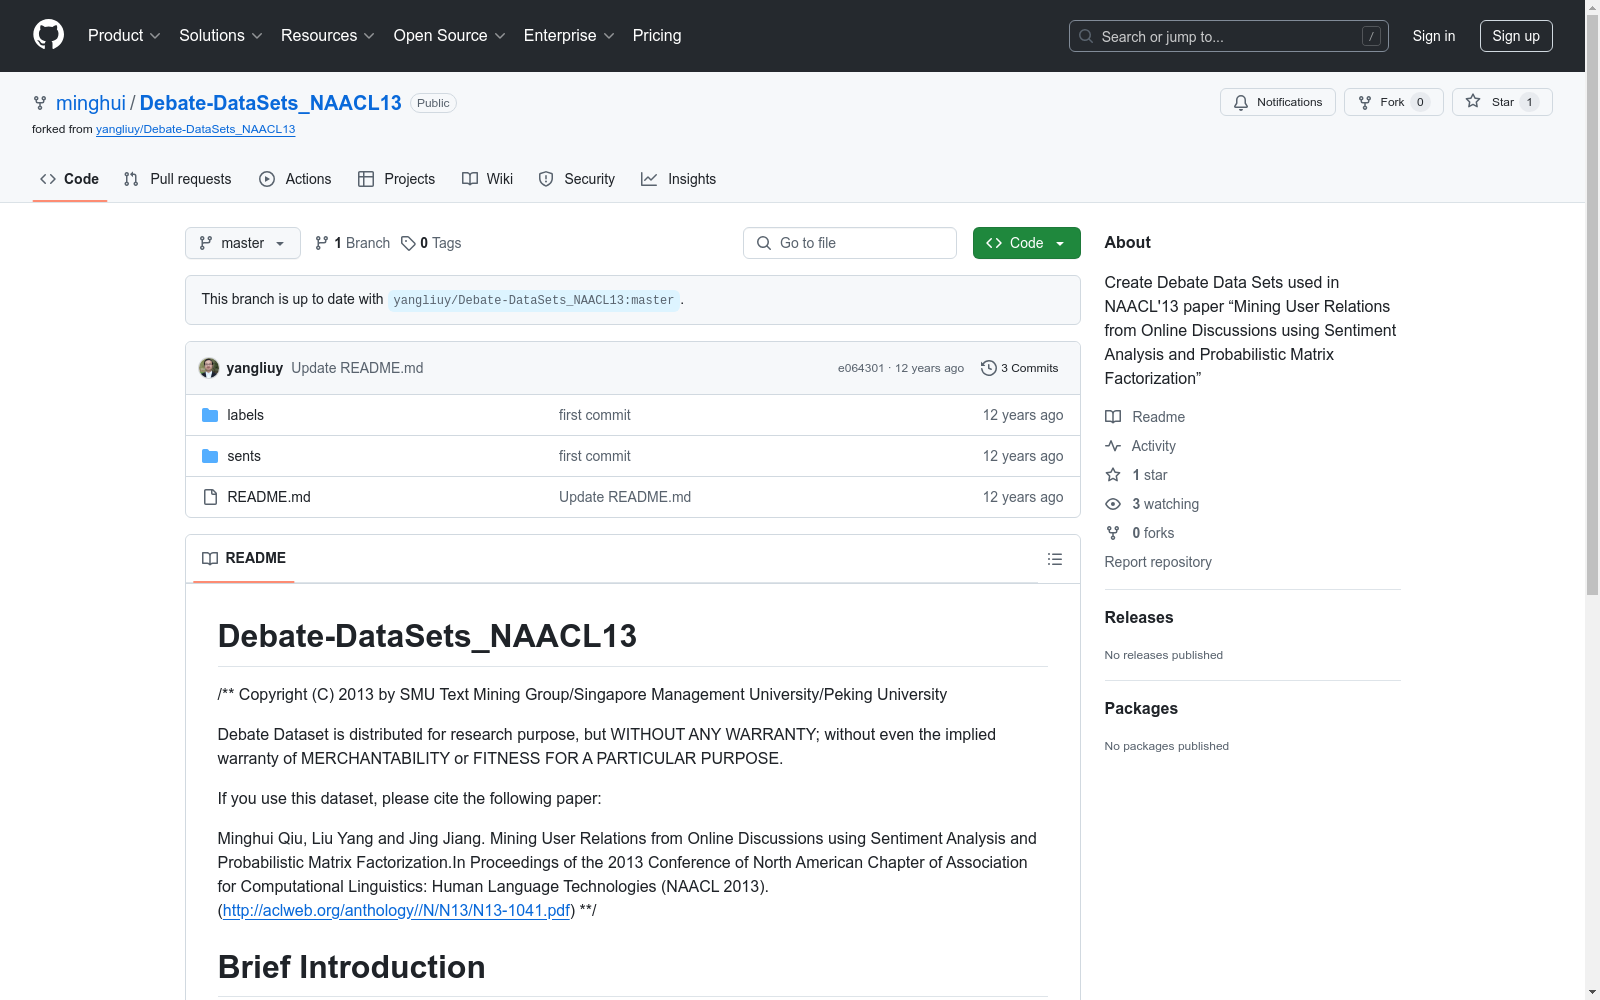Open the labels directory name link

click(x=246, y=415)
